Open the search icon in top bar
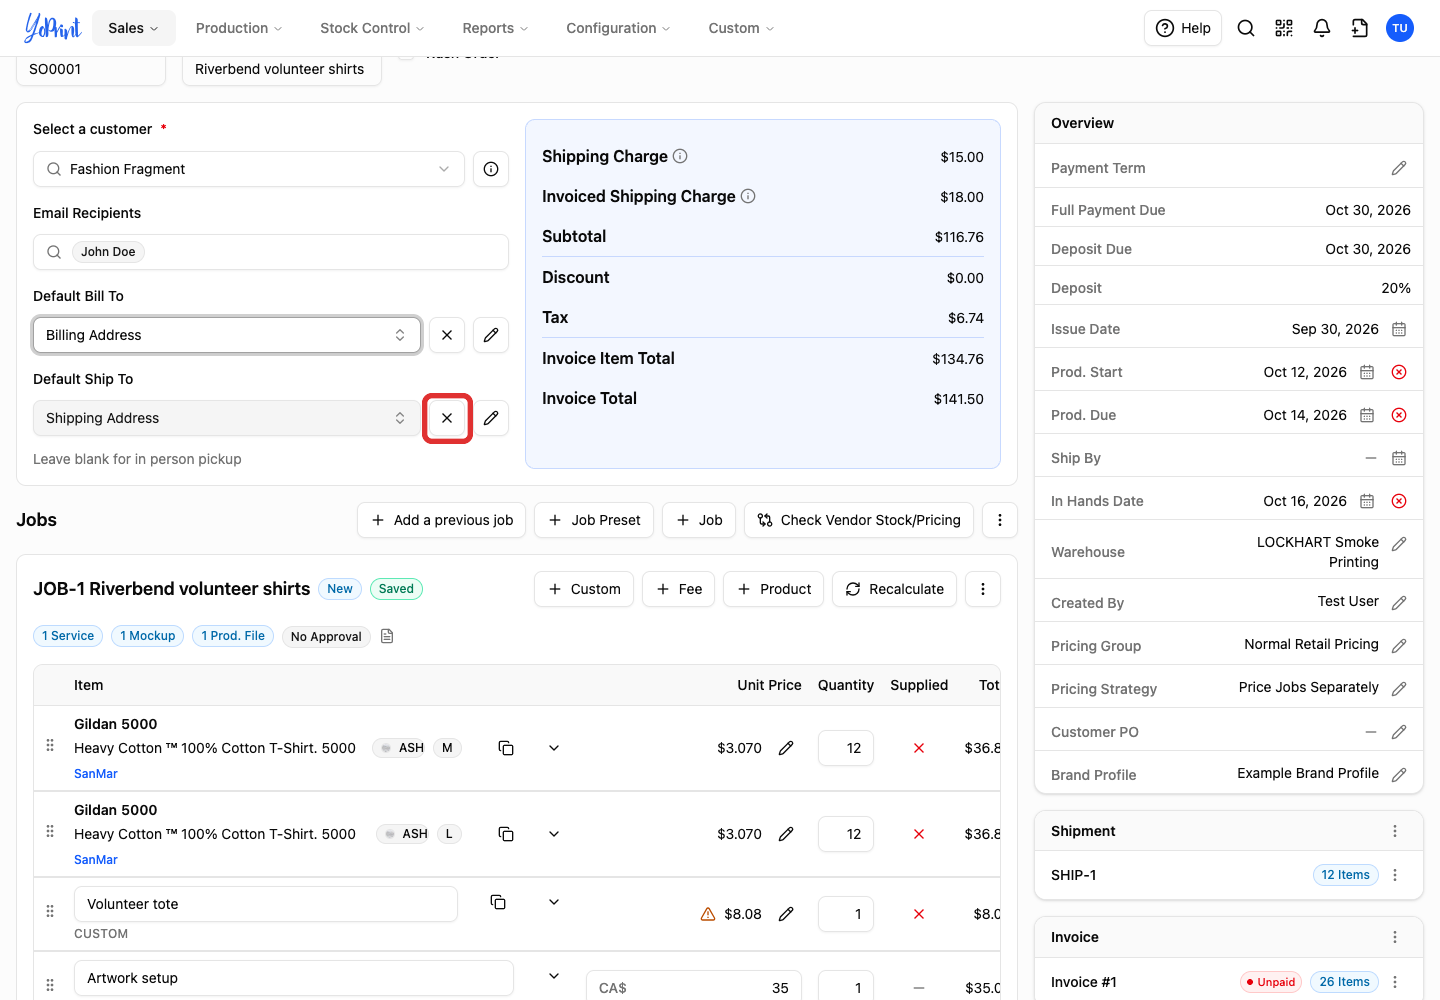Screen dimensions: 1440x1000 pos(1246,28)
